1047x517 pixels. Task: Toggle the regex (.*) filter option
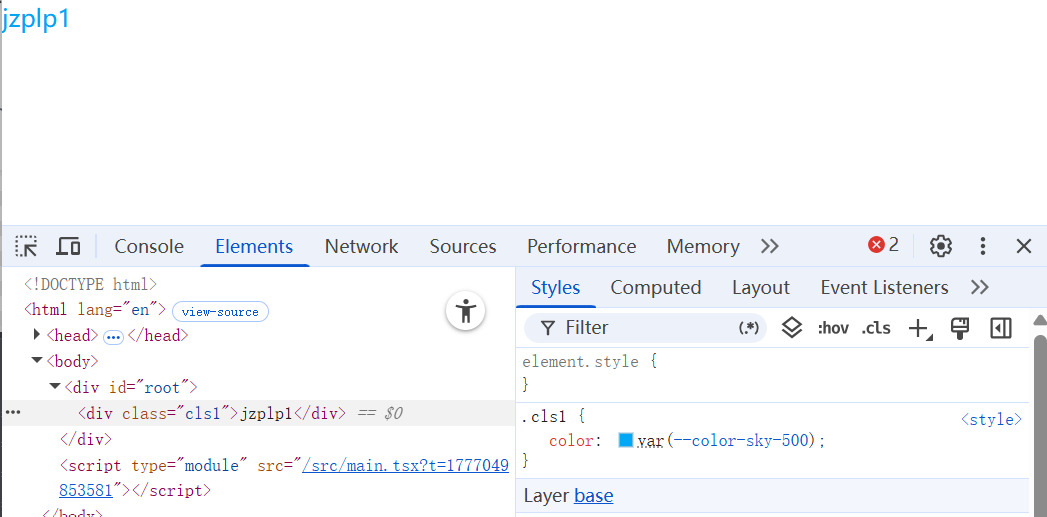click(x=749, y=328)
